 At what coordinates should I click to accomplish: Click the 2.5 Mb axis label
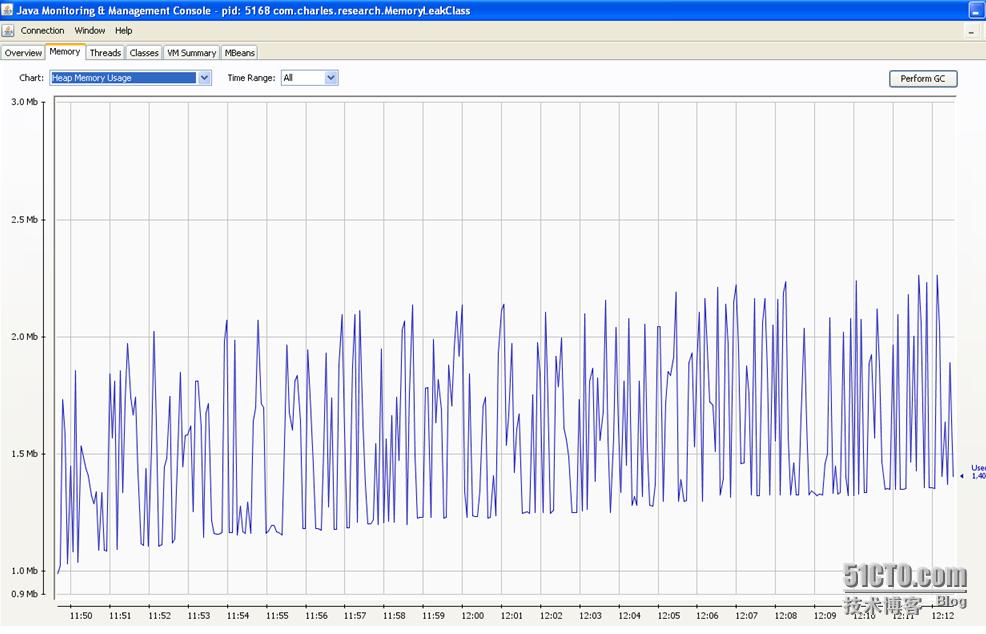[25, 220]
